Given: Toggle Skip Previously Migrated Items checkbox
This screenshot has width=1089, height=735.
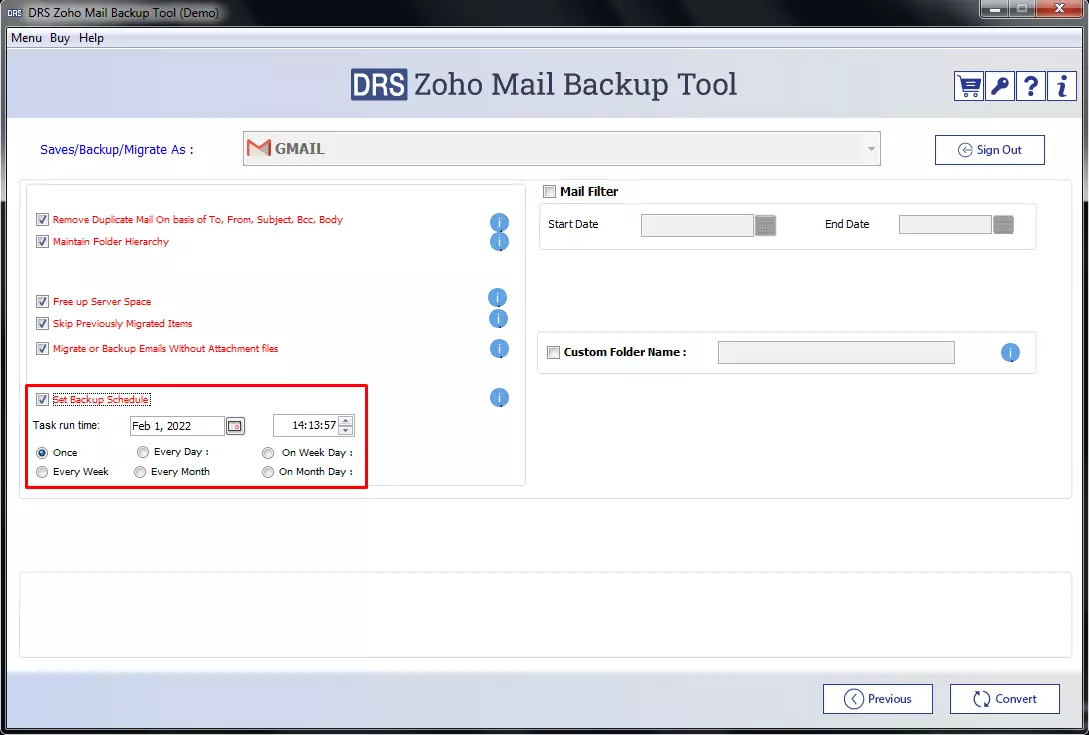Looking at the screenshot, I should click(42, 324).
